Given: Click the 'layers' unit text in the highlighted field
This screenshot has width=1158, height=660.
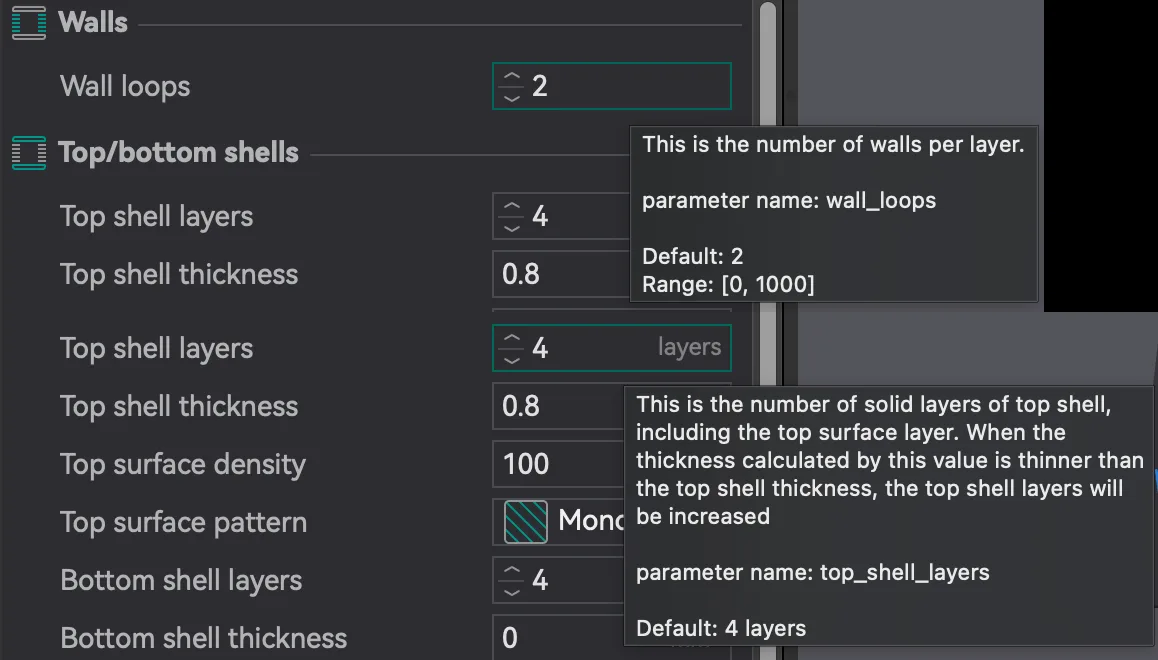Looking at the screenshot, I should pyautogui.click(x=689, y=347).
